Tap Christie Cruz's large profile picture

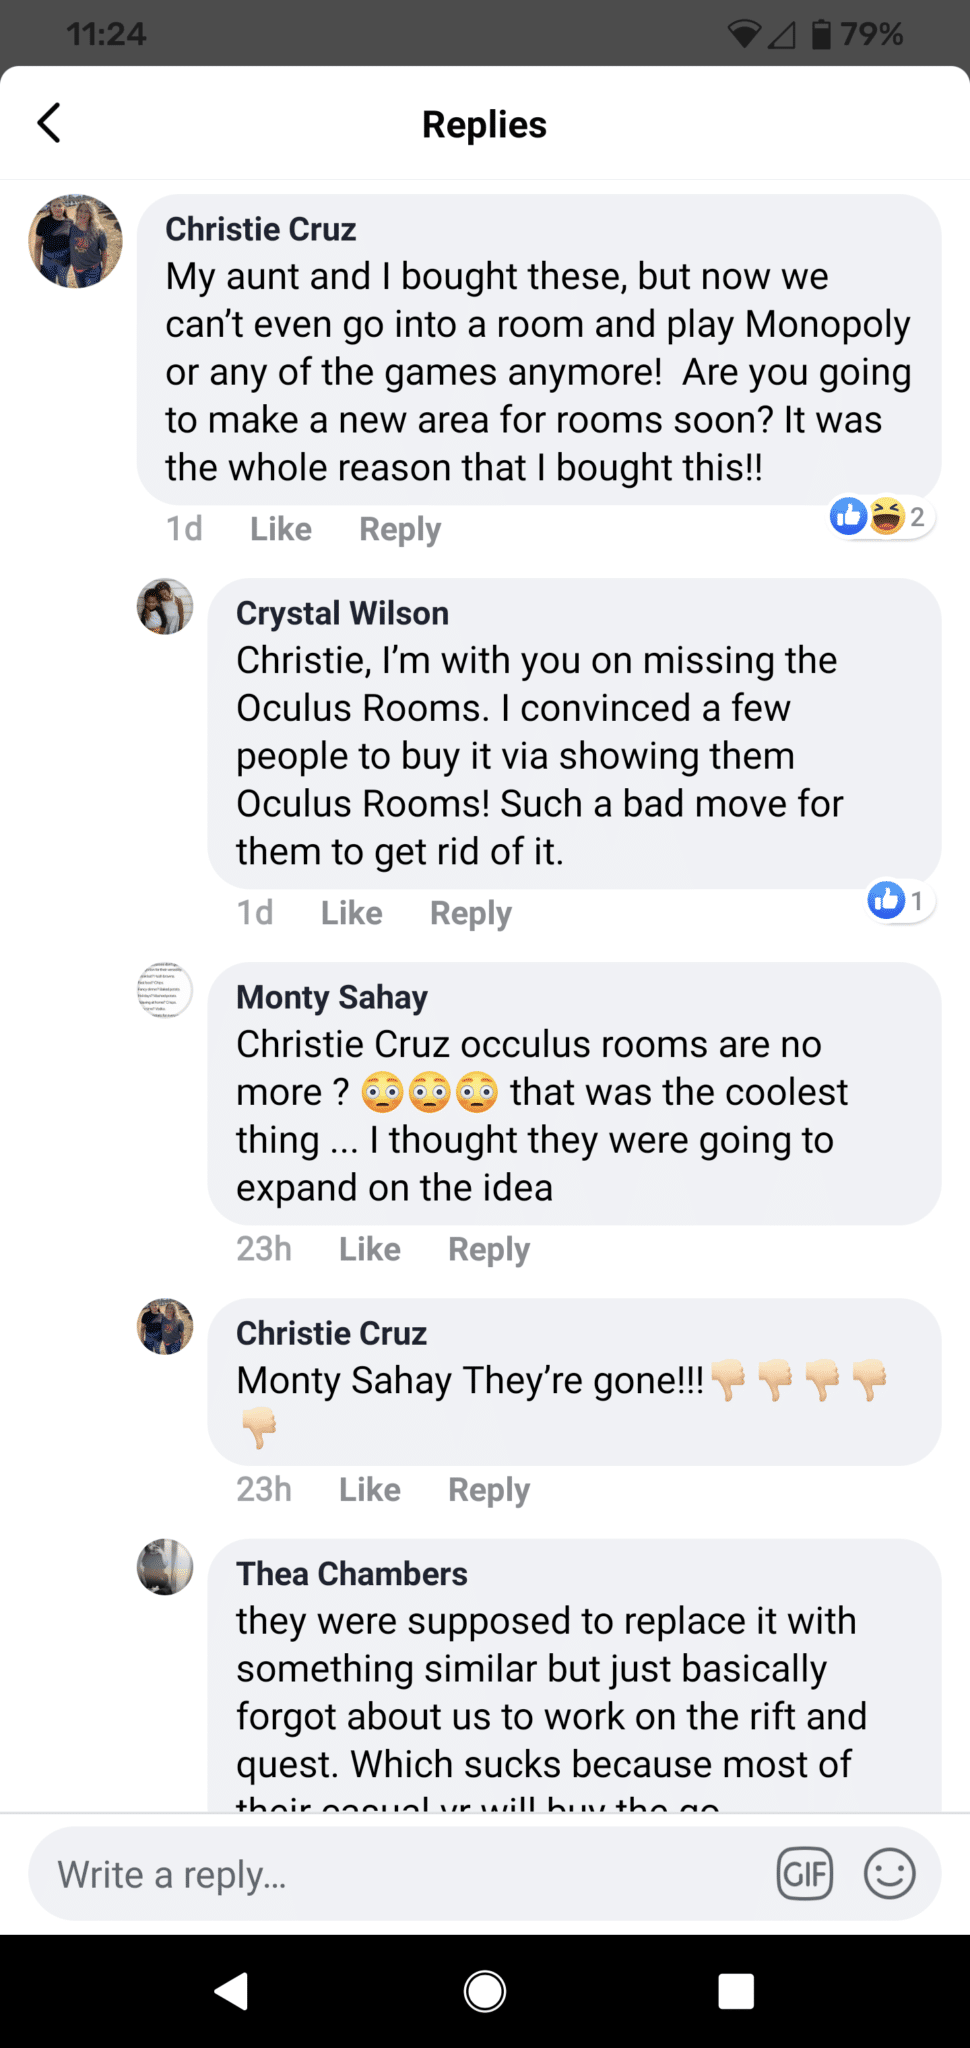[x=75, y=241]
